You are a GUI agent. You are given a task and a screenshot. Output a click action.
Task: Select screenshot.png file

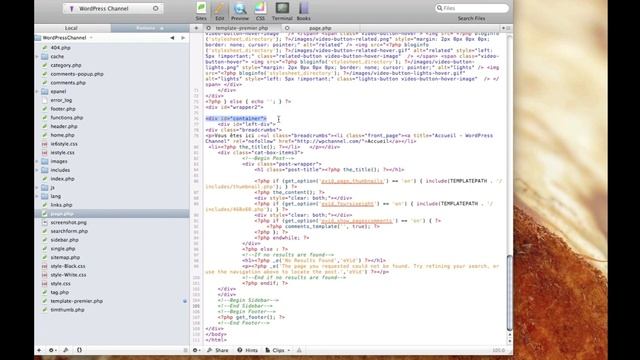69,222
